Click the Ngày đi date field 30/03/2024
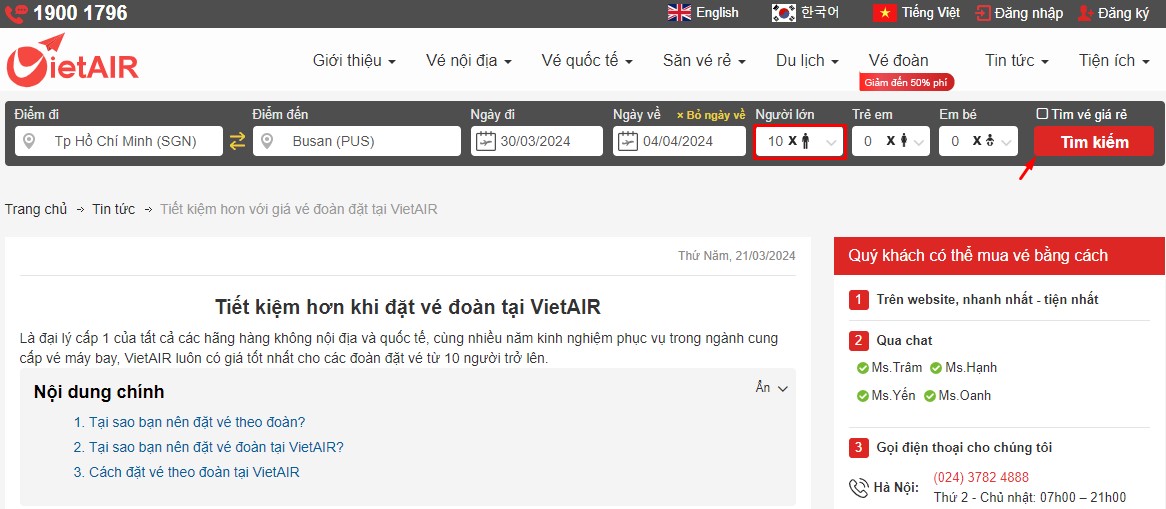1166x509 pixels. tap(537, 141)
